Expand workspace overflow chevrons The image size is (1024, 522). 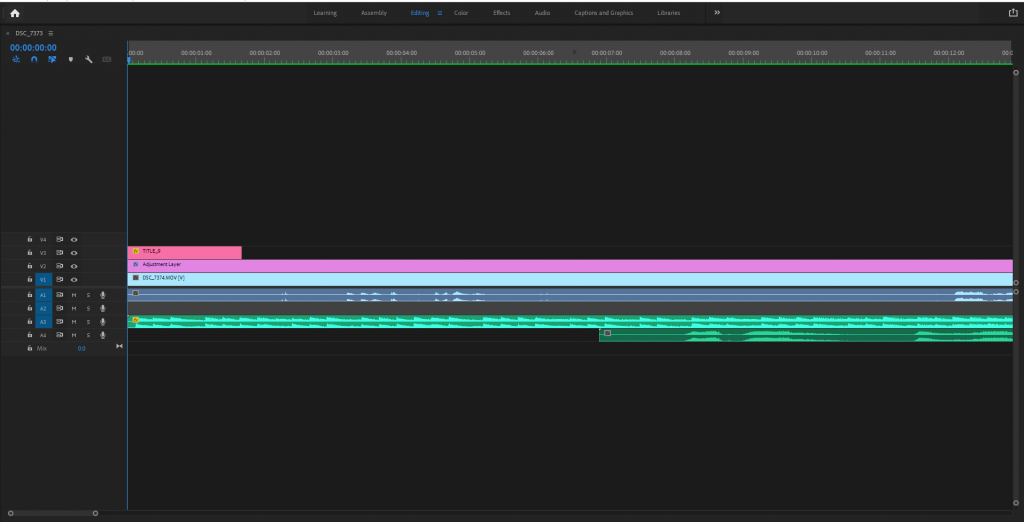(717, 13)
